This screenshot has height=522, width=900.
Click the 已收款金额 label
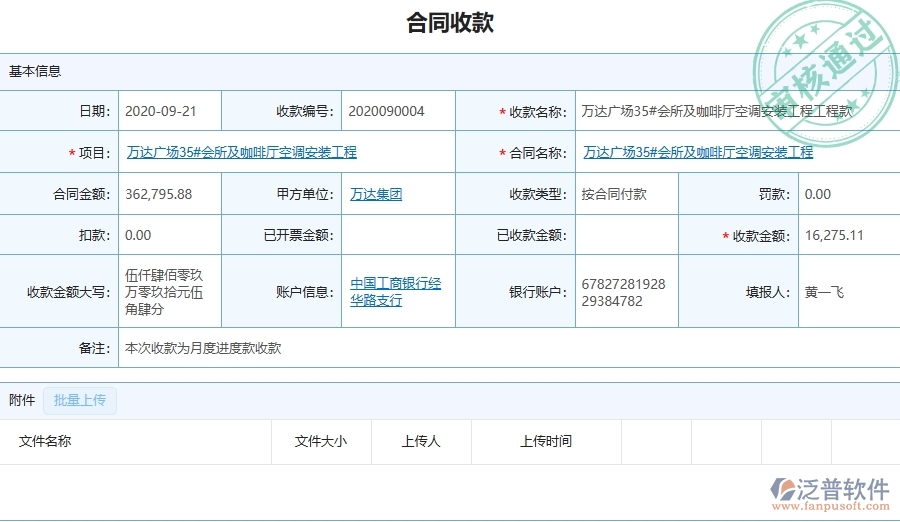[x=532, y=235]
